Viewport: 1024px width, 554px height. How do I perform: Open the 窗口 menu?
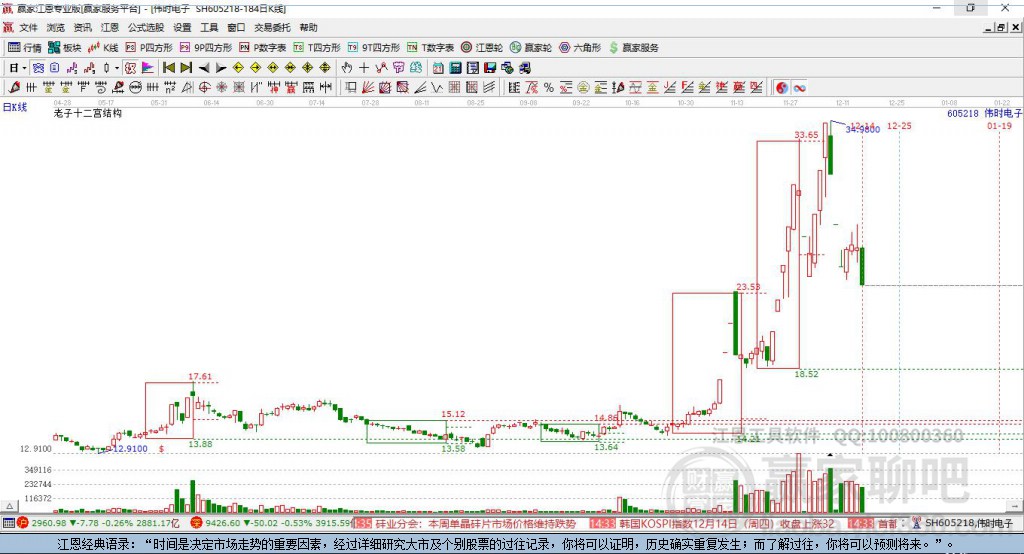(236, 27)
